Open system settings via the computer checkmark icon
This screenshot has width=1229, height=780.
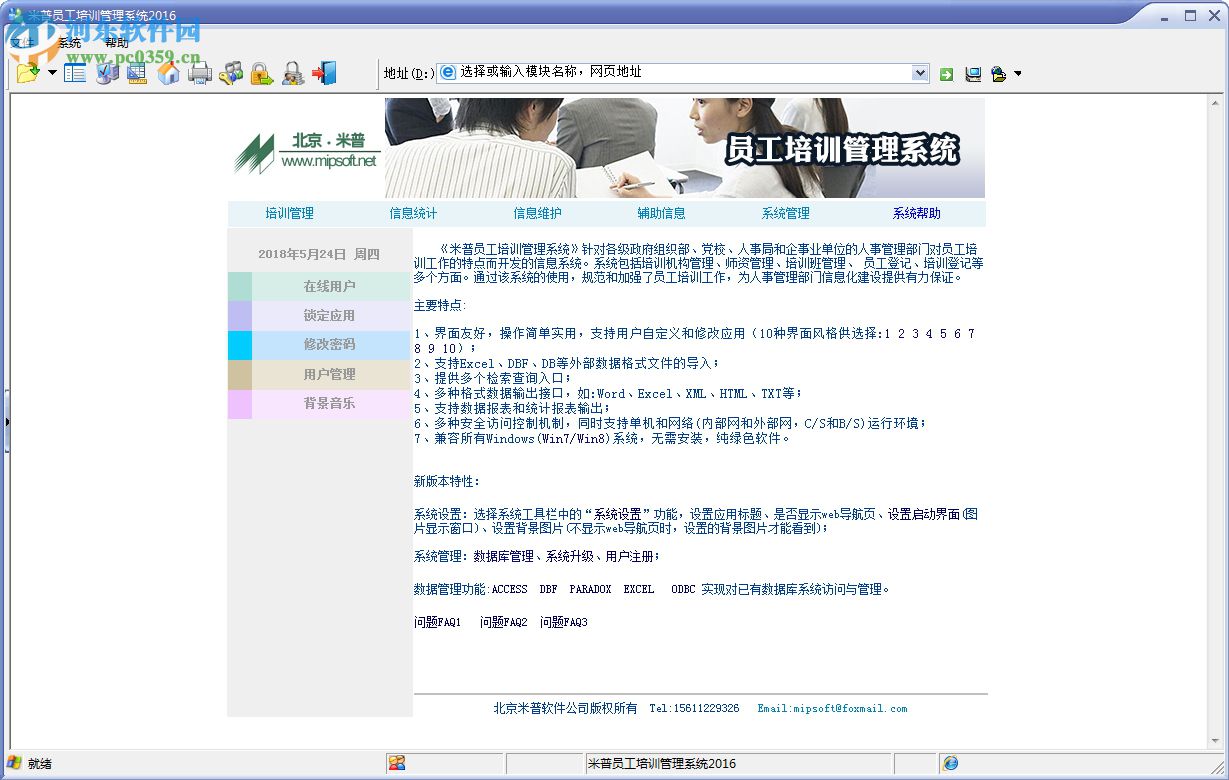[106, 73]
